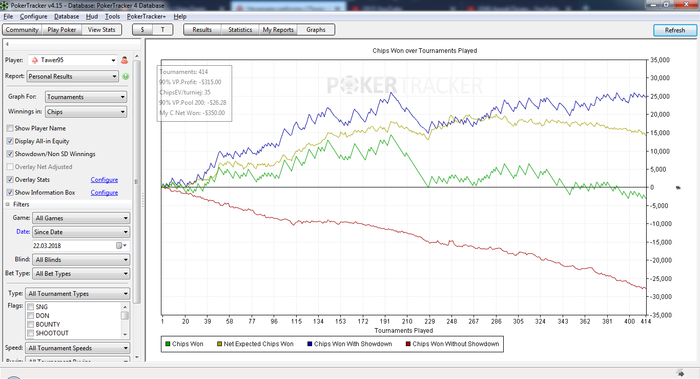
Task: Switch to the View Stats tab
Action: 101,30
